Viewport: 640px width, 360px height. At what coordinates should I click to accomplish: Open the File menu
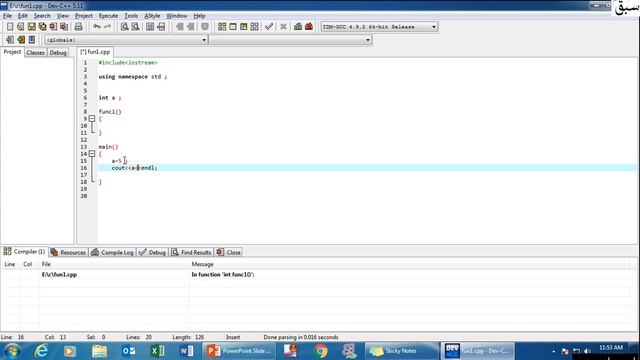click(x=7, y=16)
